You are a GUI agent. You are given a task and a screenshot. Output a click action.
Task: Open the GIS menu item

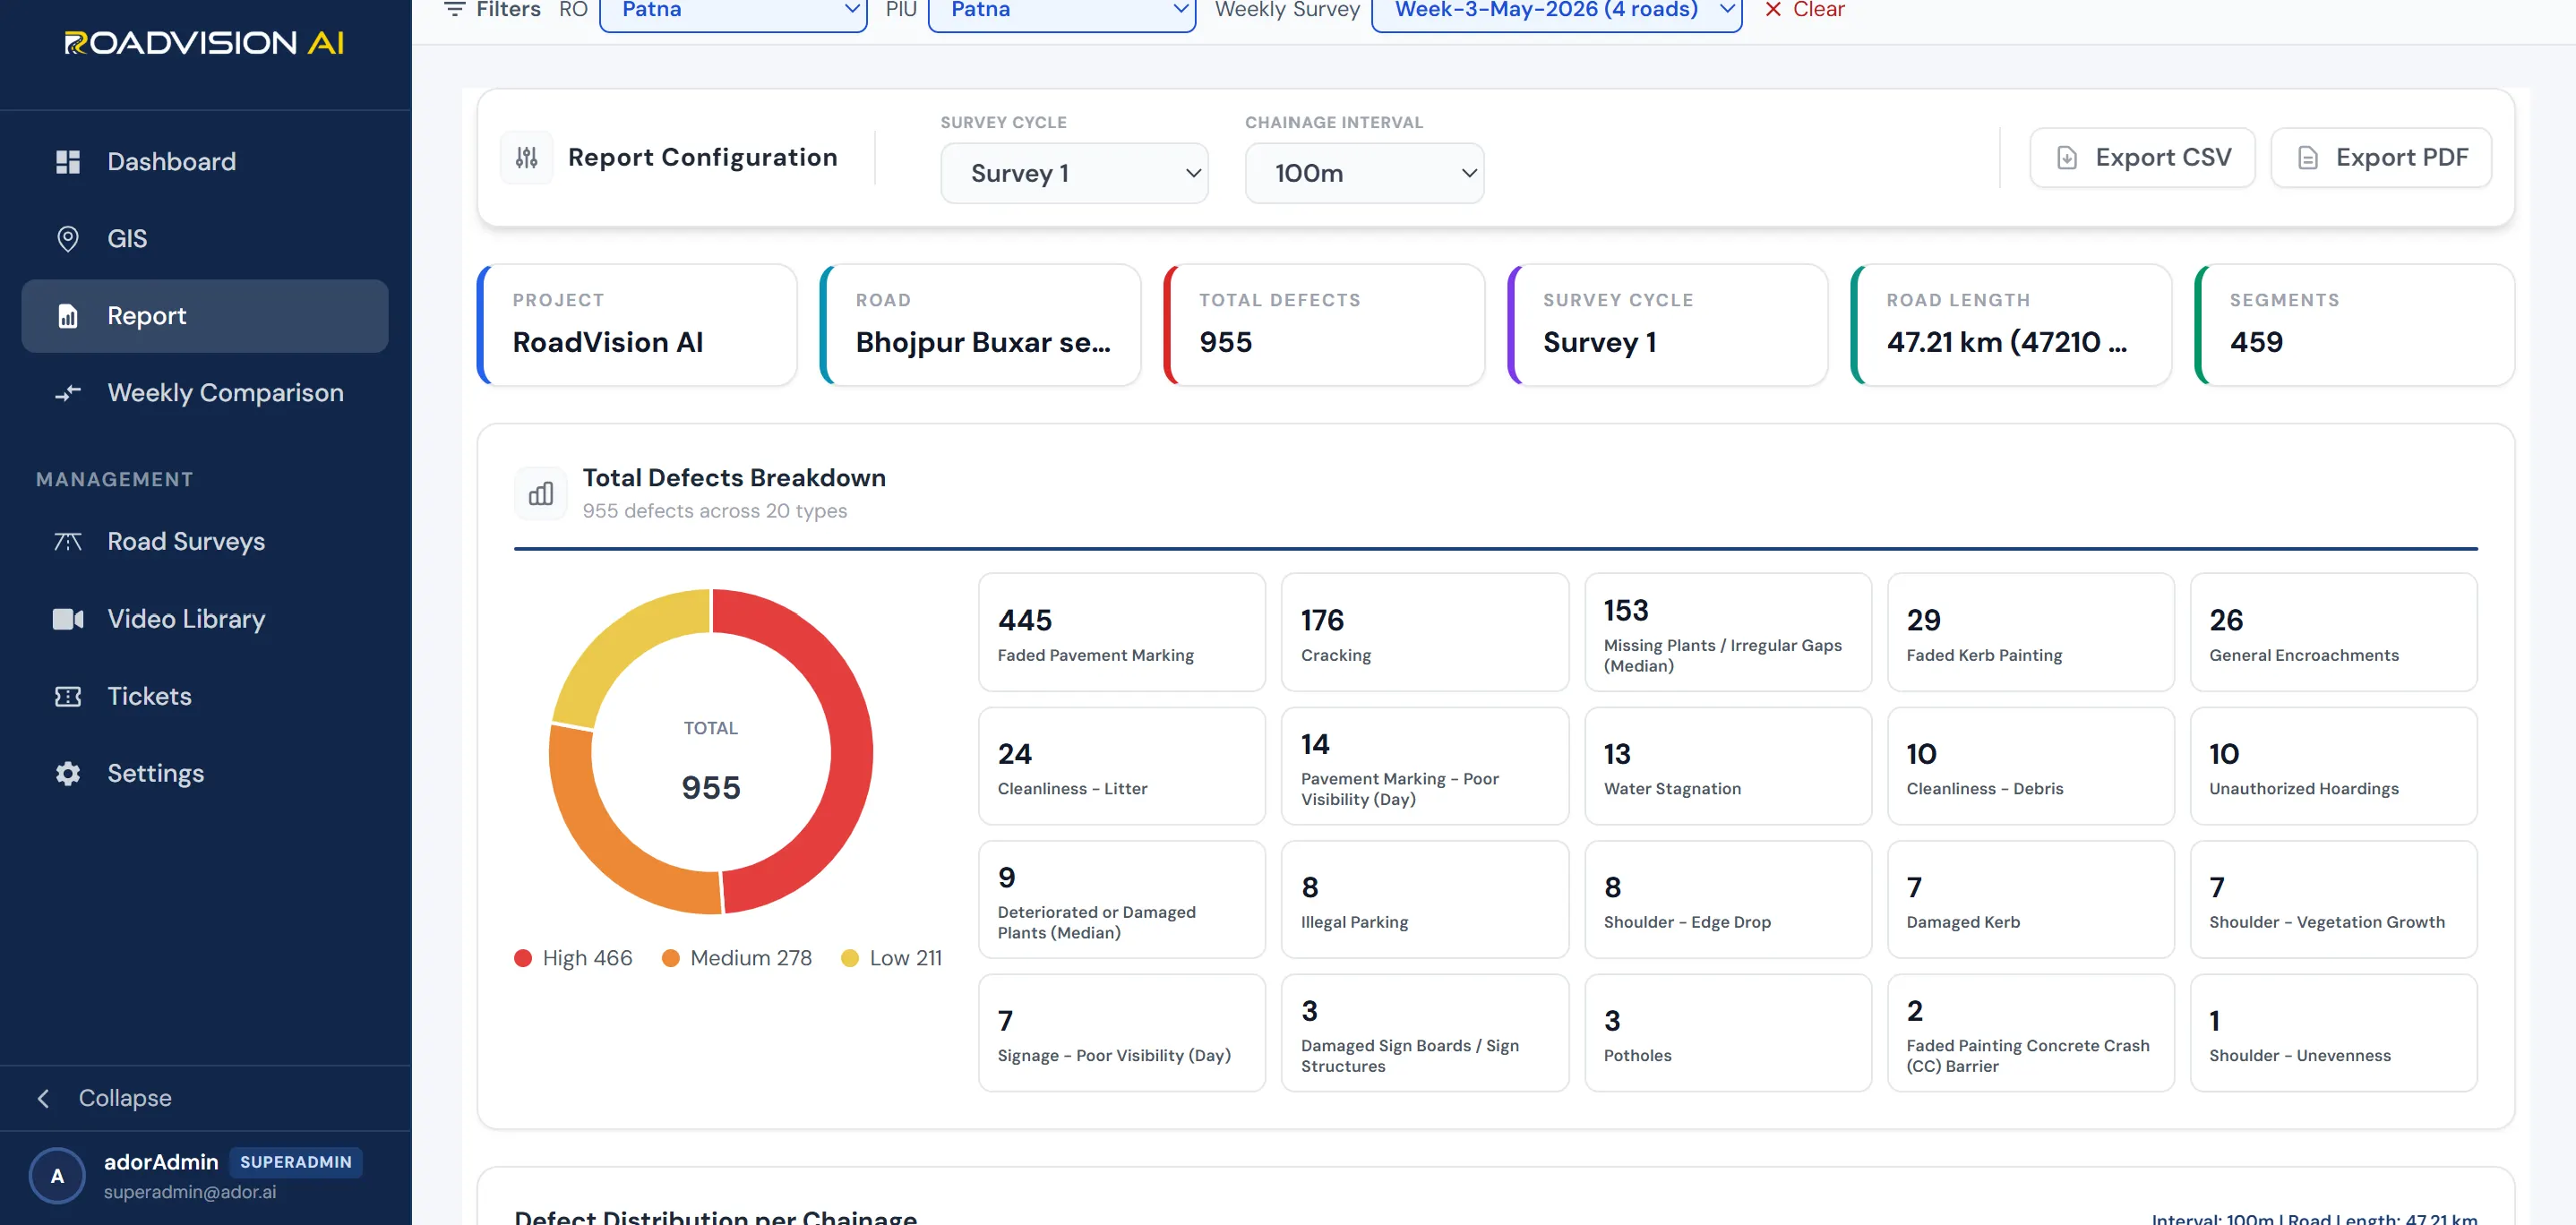coord(205,239)
